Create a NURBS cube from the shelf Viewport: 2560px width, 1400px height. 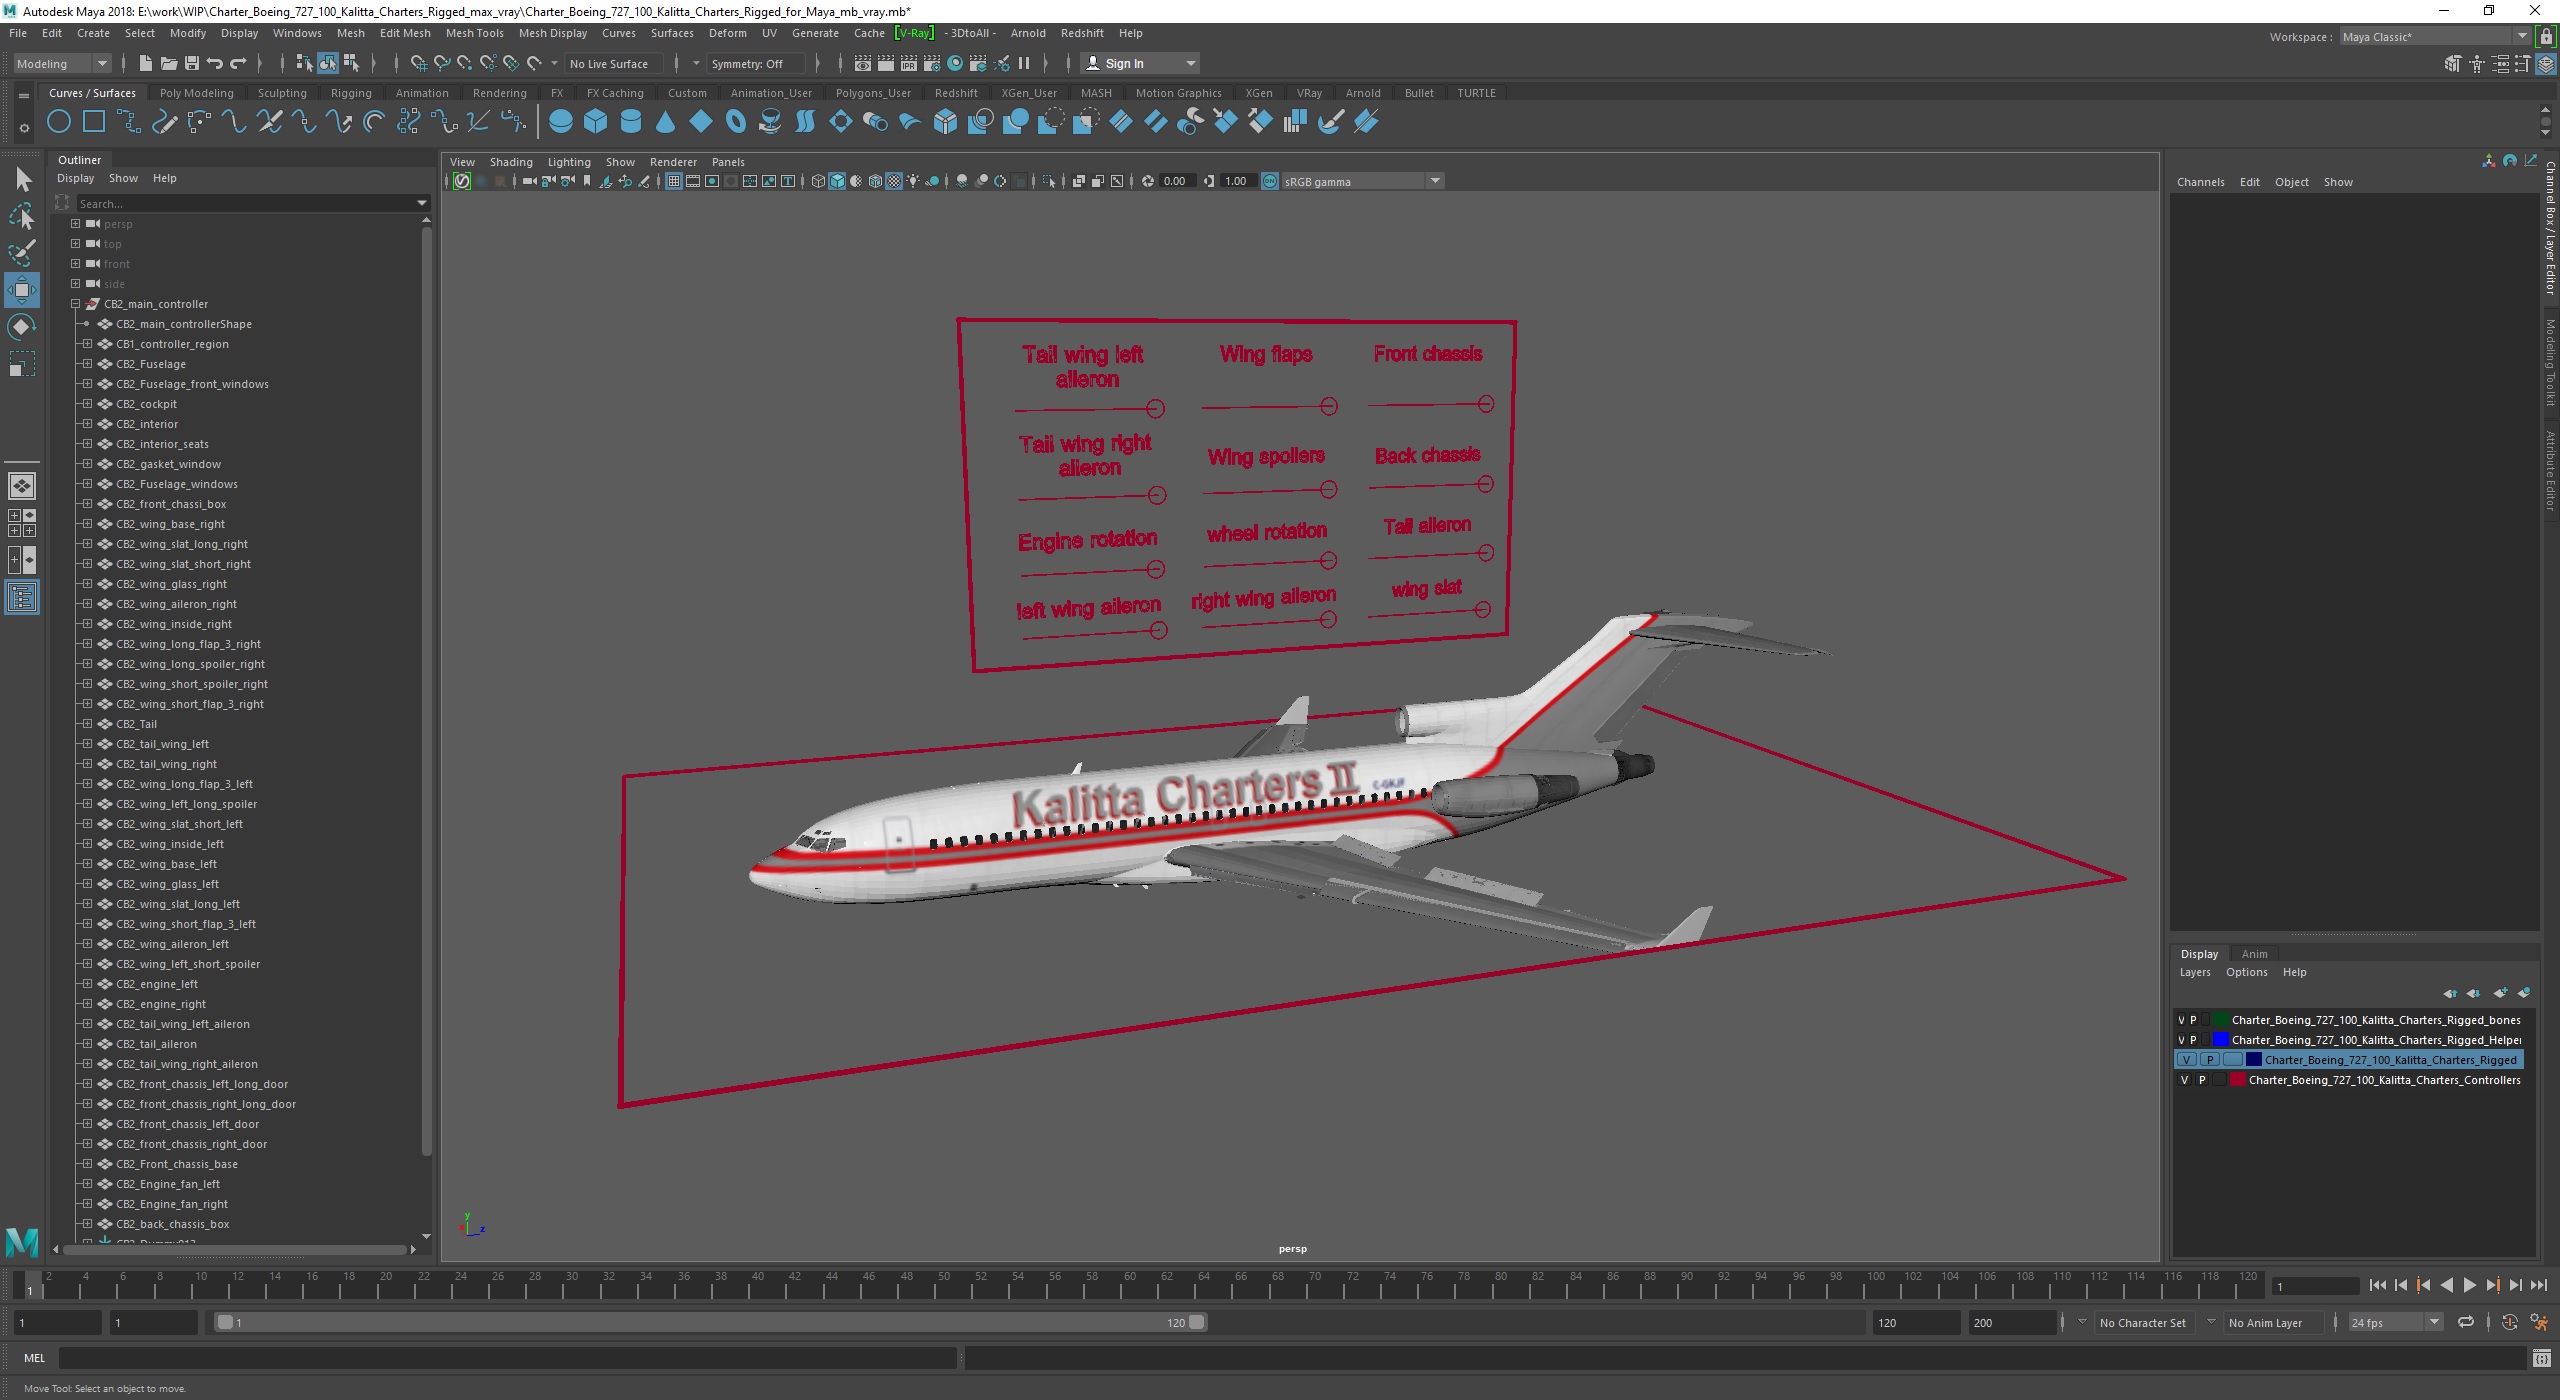pos(596,122)
